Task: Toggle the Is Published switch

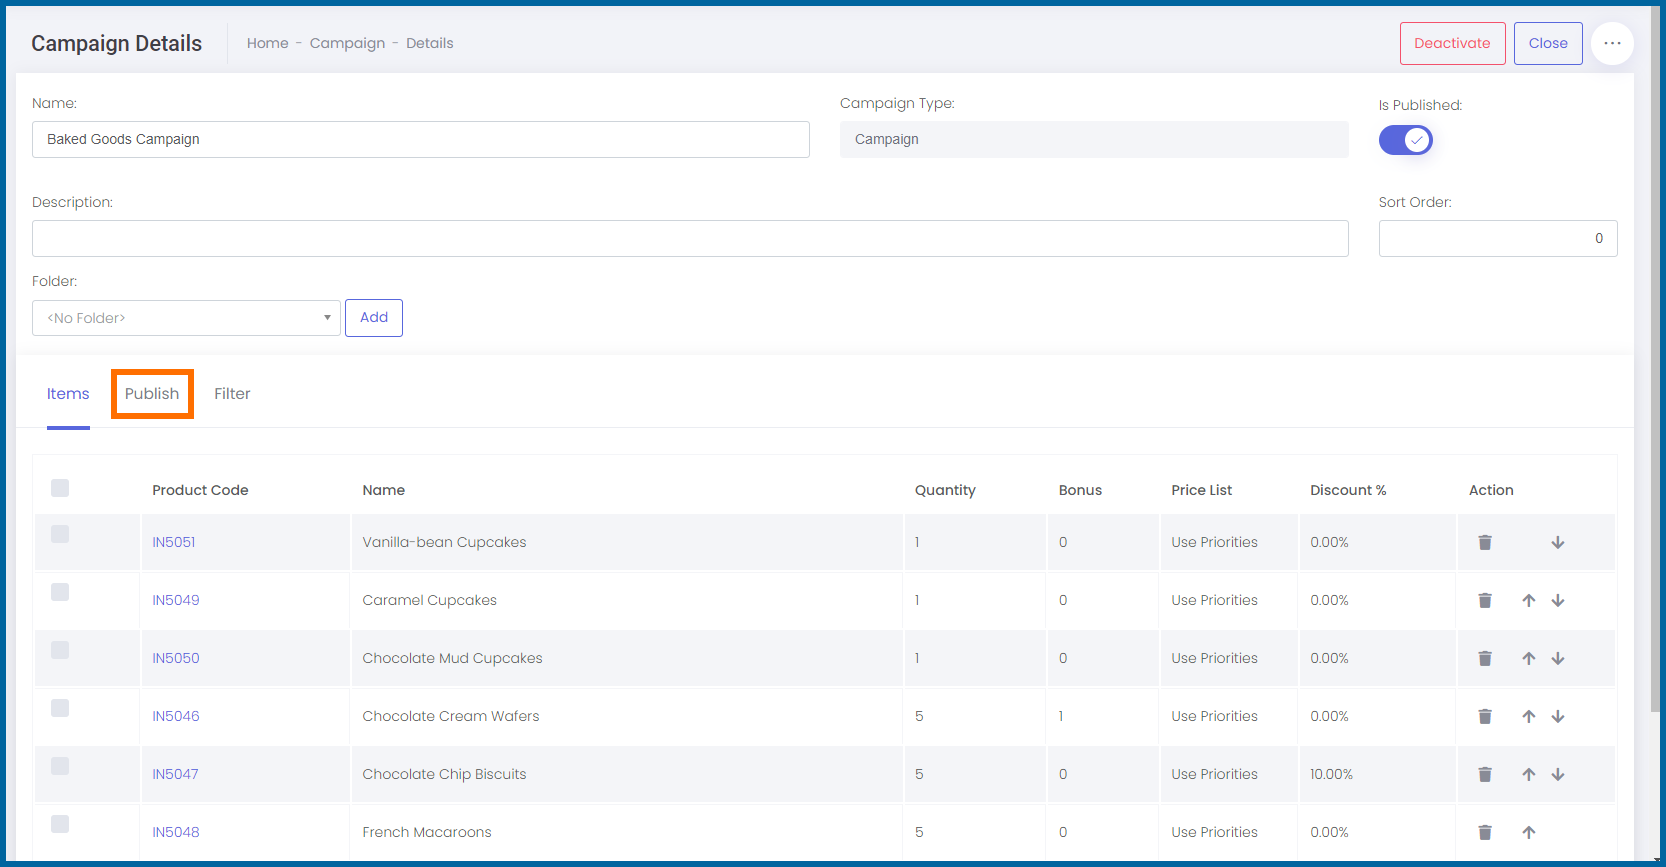Action: [1406, 140]
